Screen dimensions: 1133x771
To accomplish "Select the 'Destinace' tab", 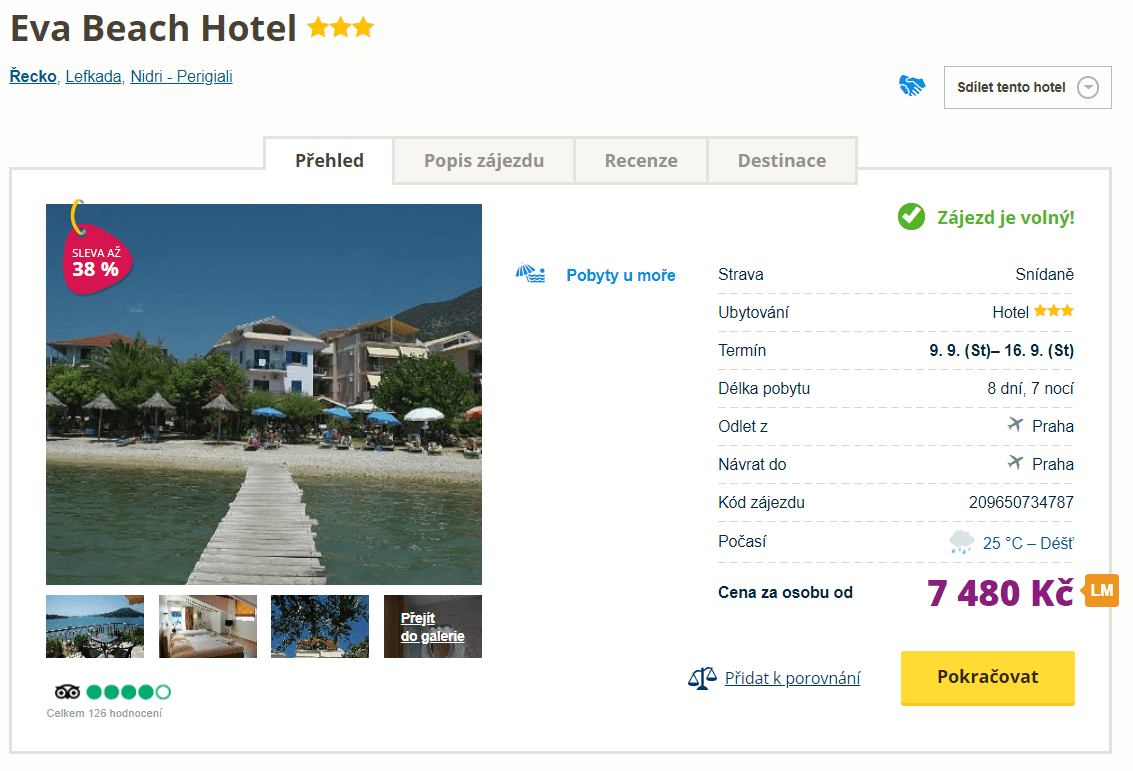I will pos(782,160).
